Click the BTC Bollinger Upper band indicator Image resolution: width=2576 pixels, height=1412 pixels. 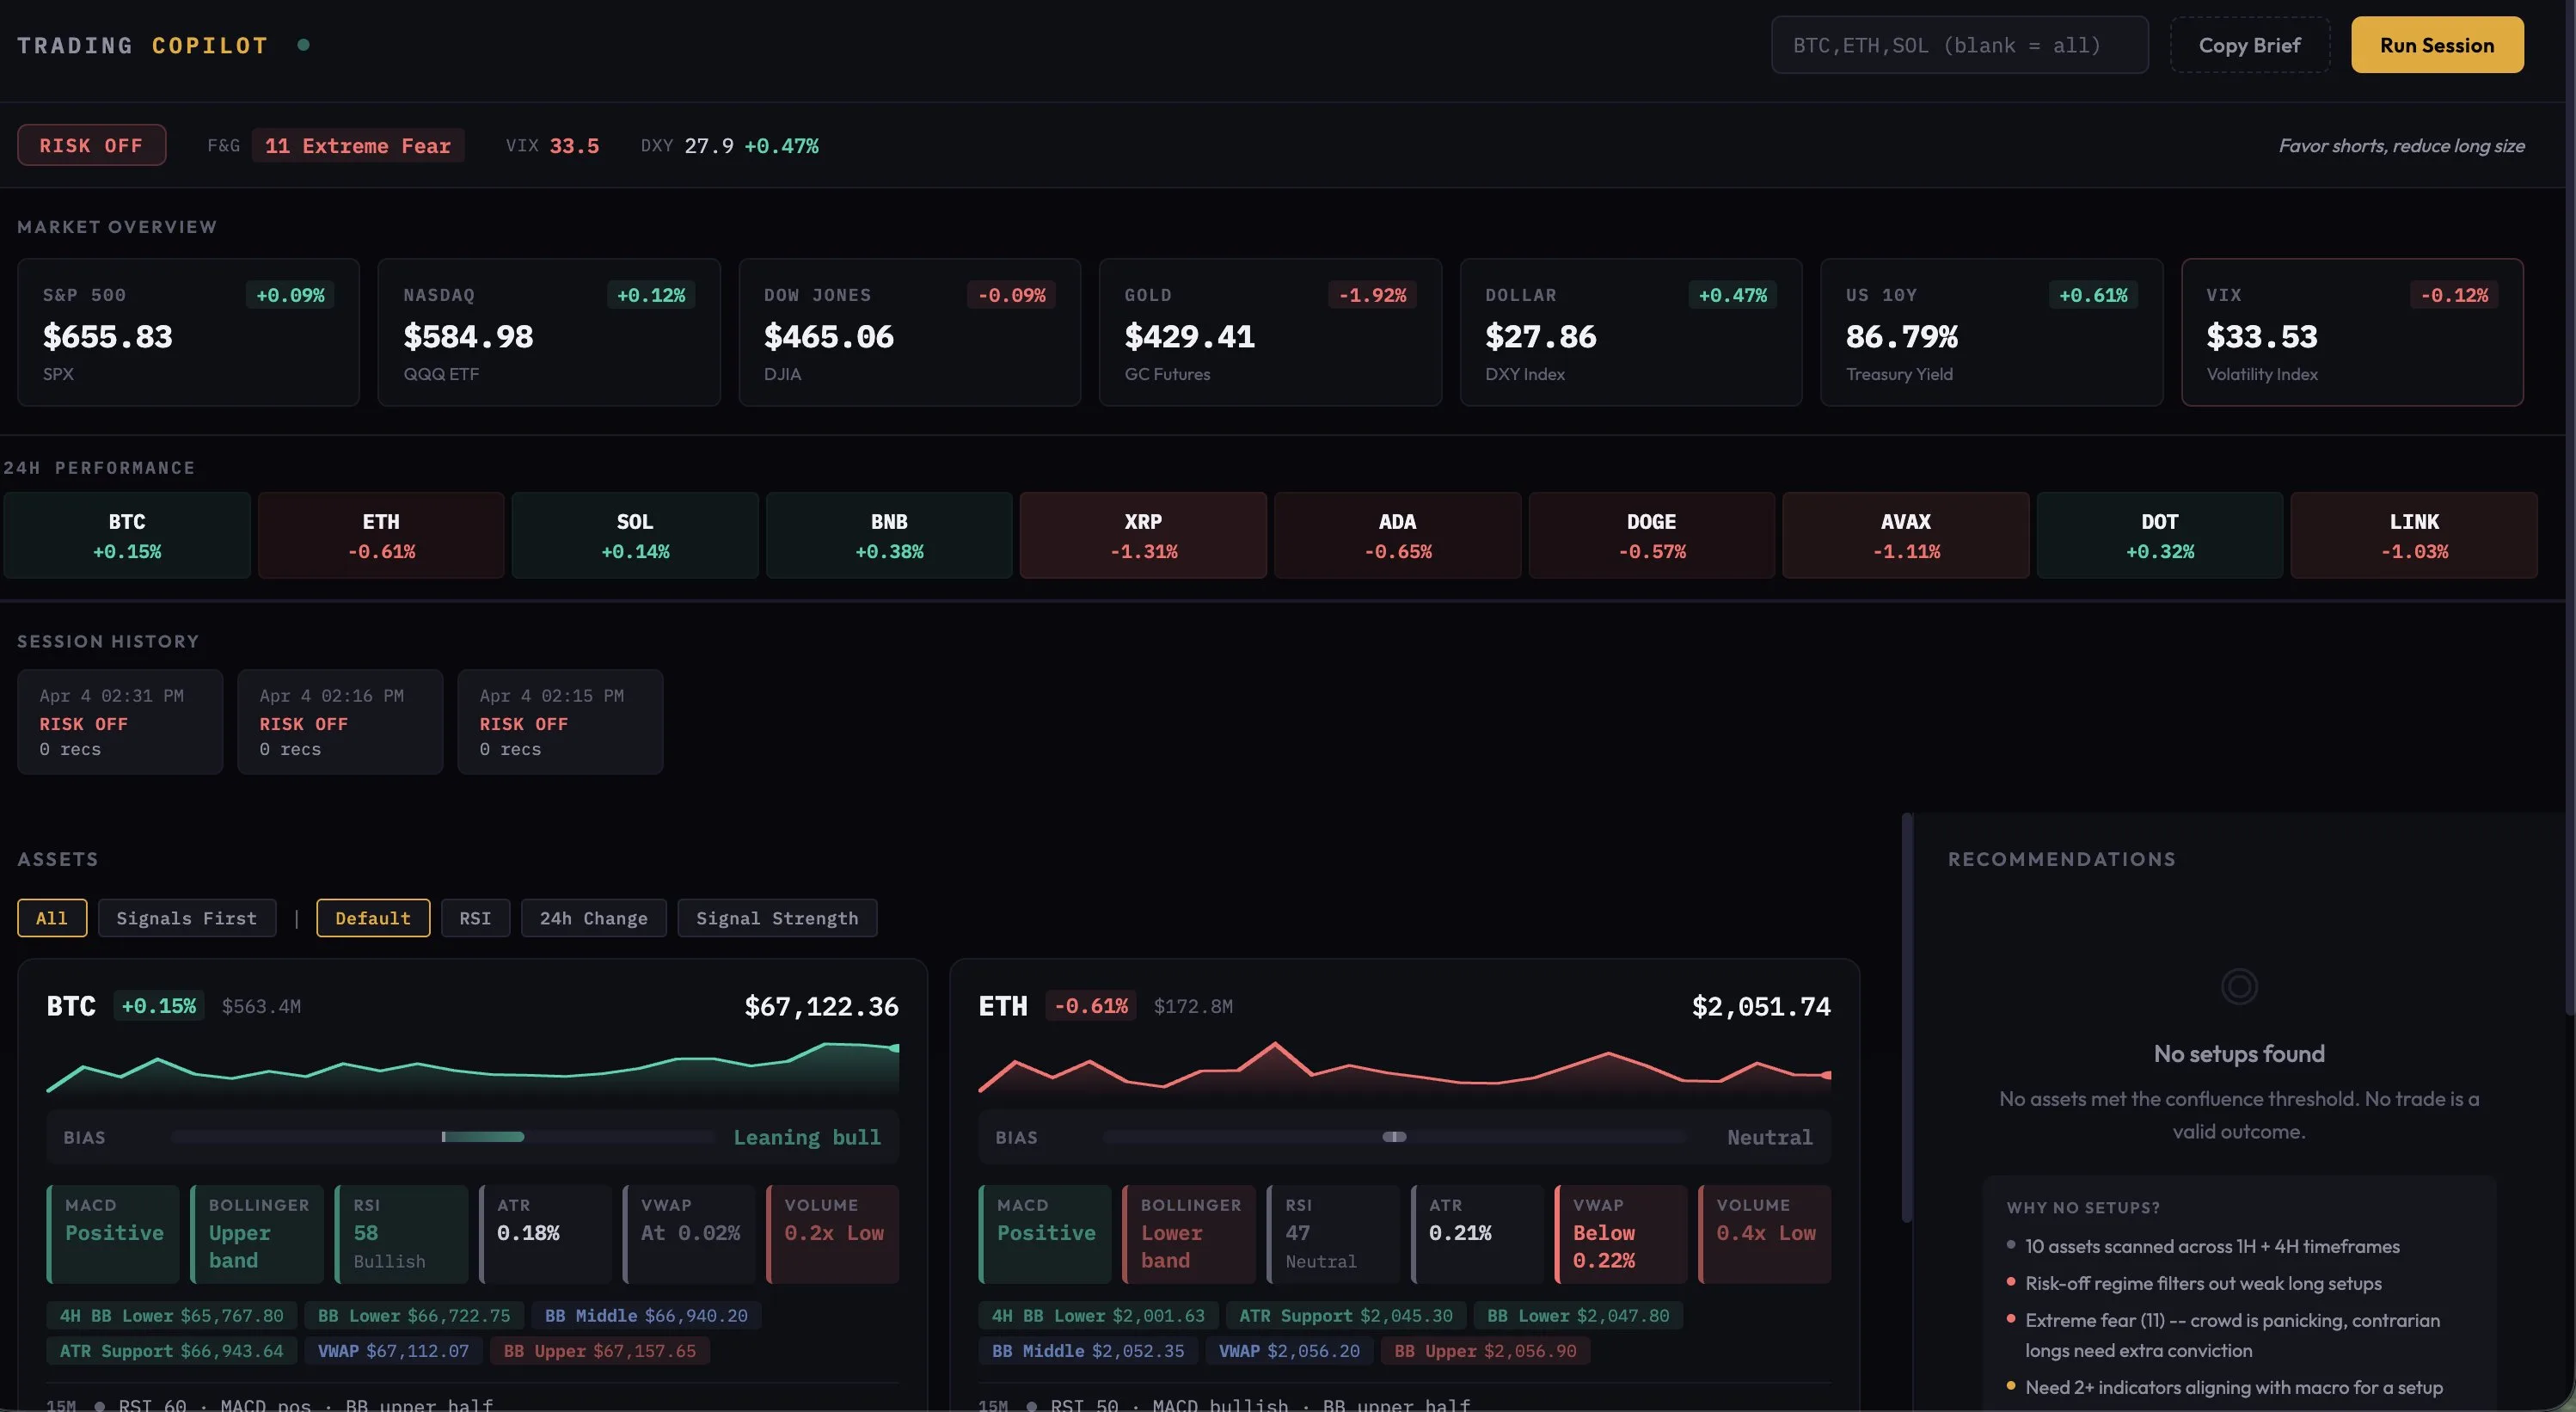point(257,1234)
